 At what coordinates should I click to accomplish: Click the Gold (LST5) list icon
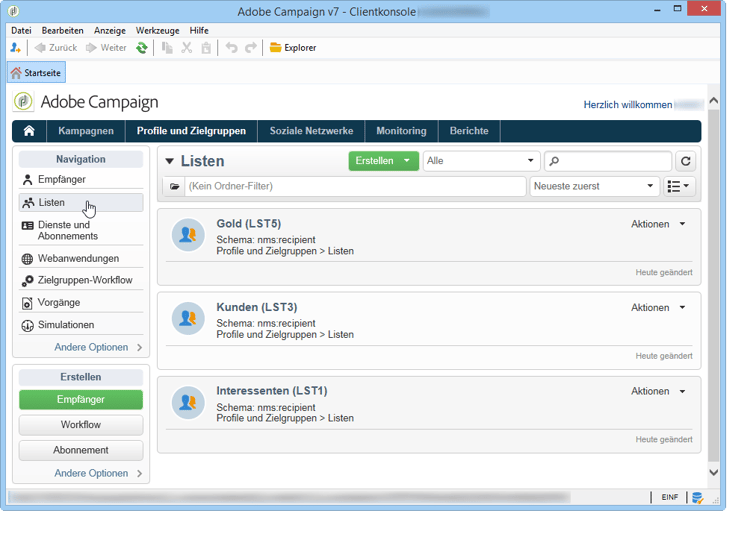188,235
